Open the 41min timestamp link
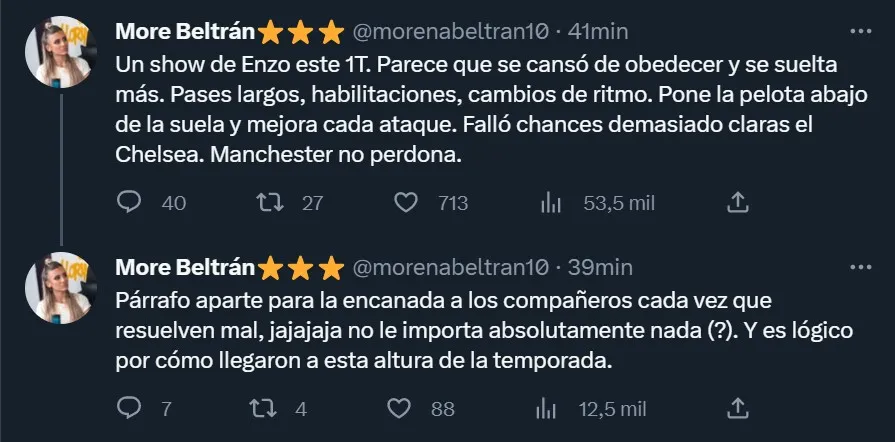This screenshot has width=895, height=442. pyautogui.click(x=600, y=31)
